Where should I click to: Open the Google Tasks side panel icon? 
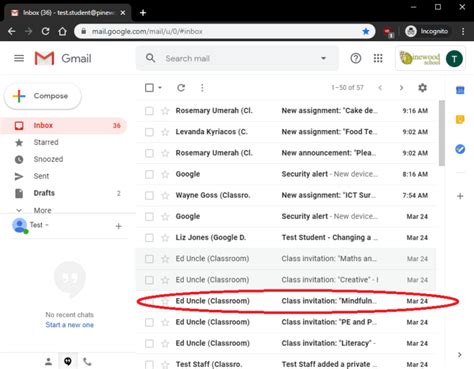(460, 149)
